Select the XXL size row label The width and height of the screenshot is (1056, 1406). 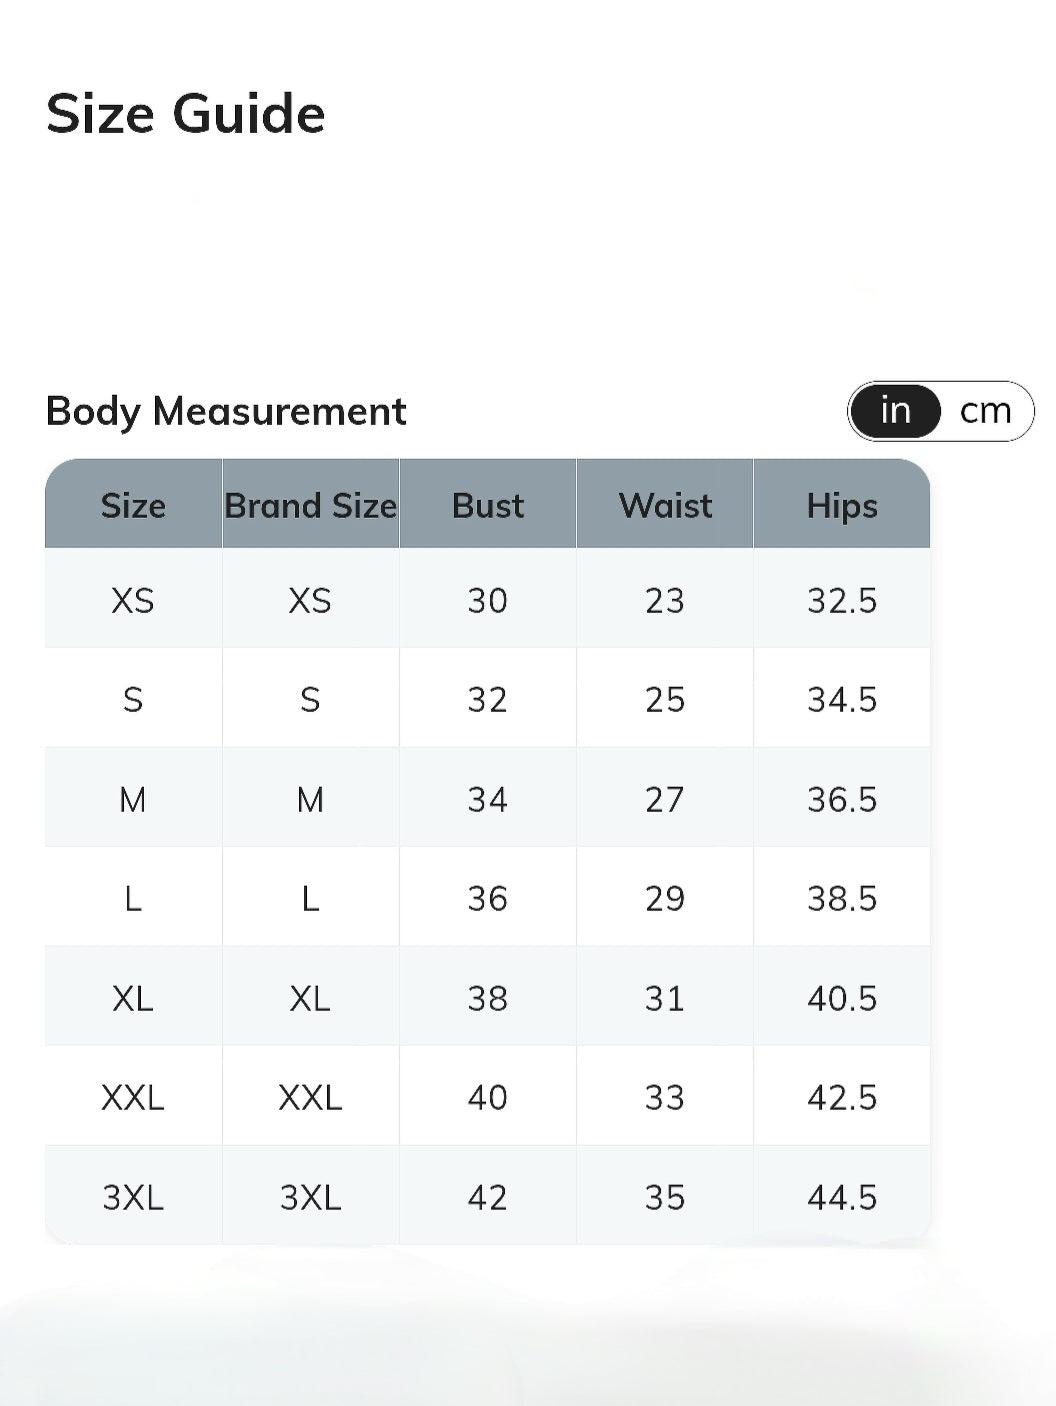[x=133, y=1097]
